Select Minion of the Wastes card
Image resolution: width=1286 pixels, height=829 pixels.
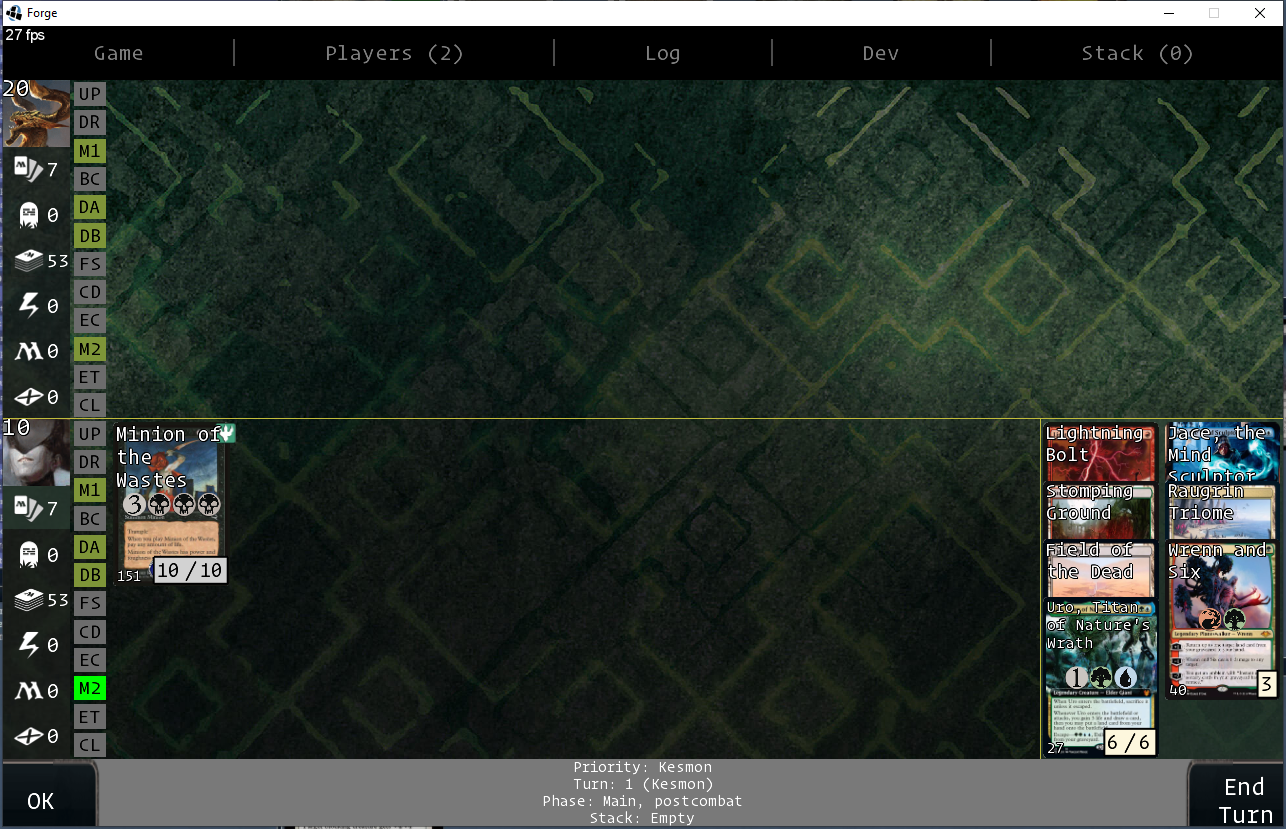coord(170,503)
